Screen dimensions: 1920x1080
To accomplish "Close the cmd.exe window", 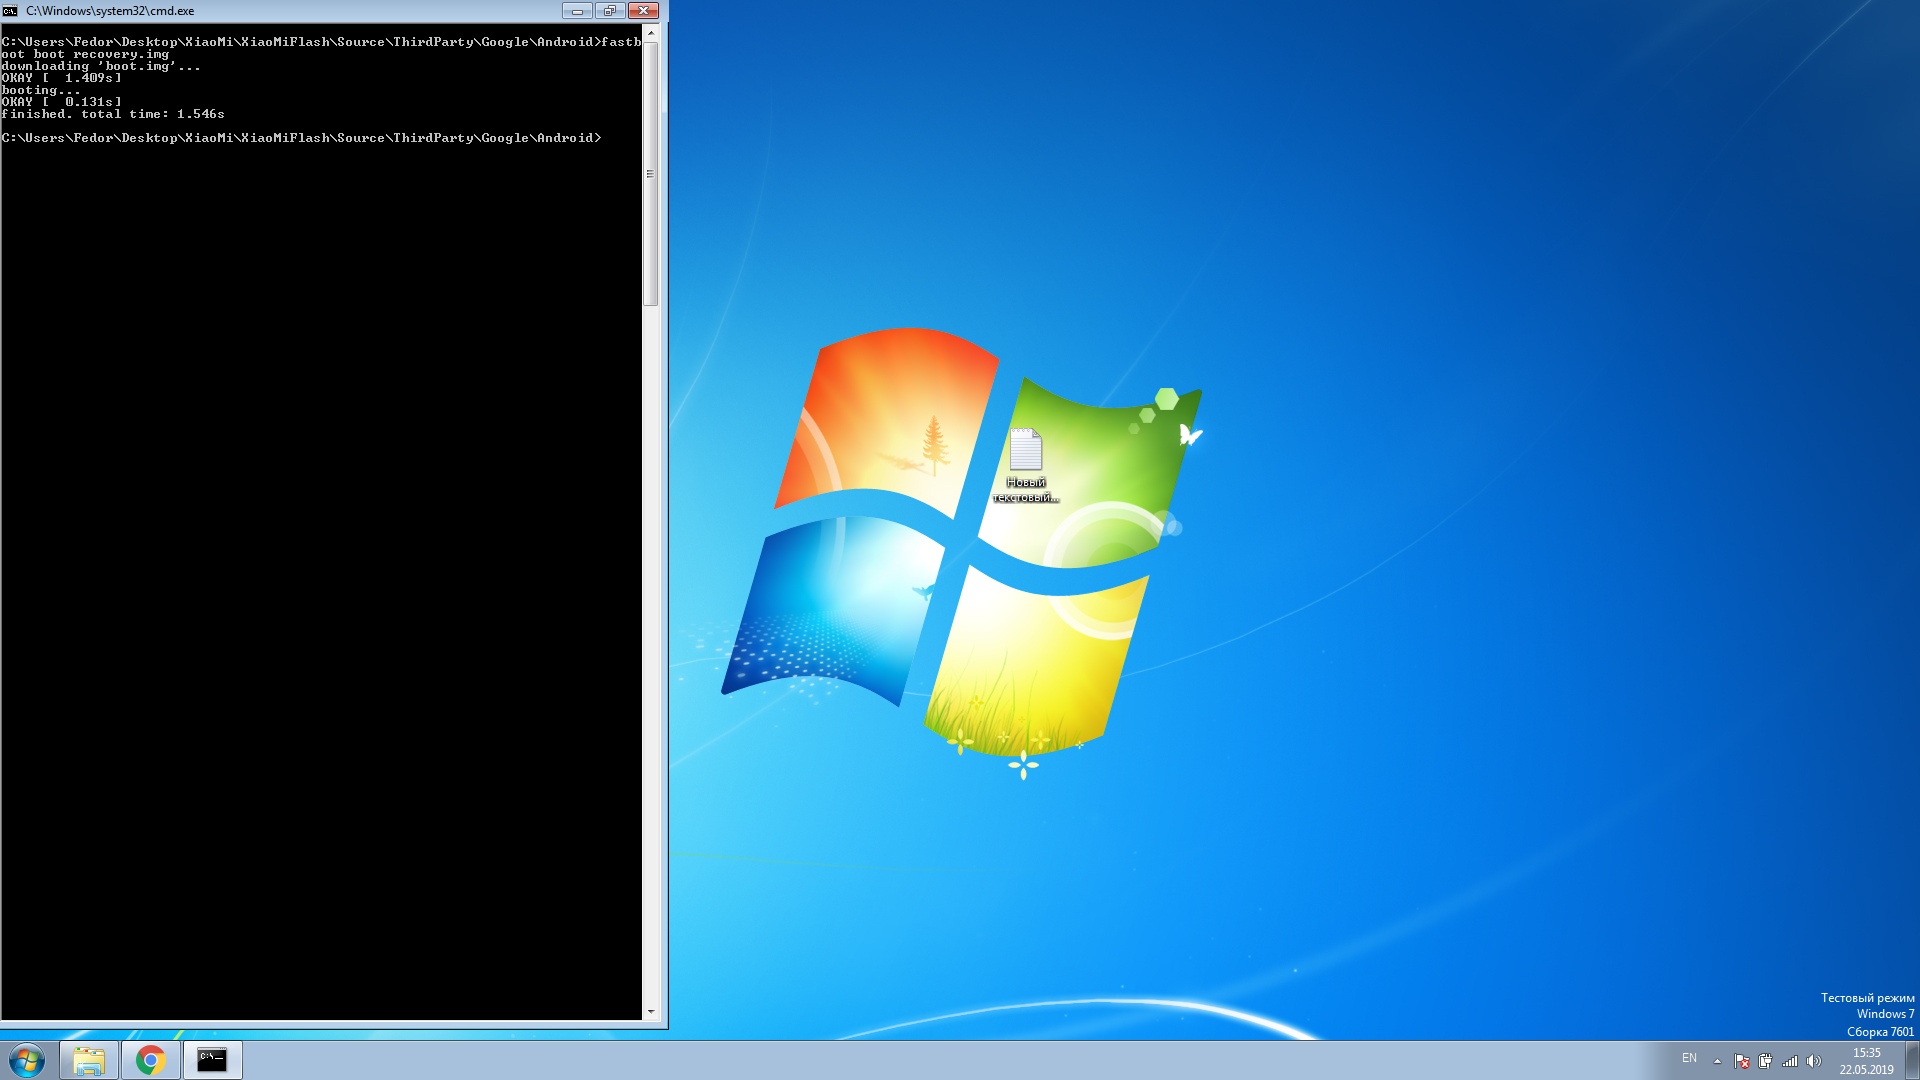I will point(643,11).
